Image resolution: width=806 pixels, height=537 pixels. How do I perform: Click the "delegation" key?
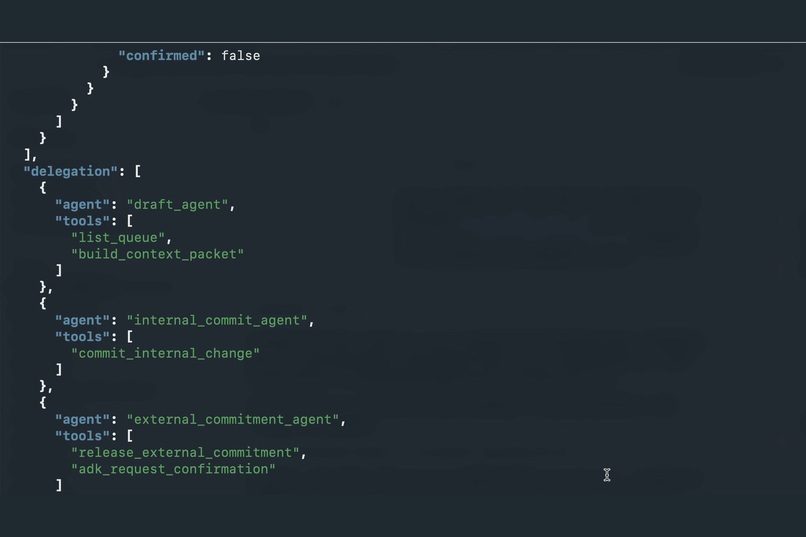(x=70, y=171)
